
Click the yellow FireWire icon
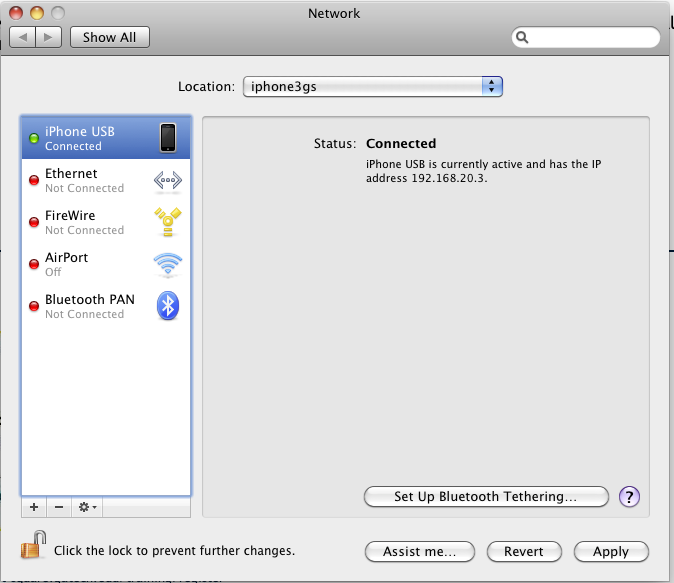point(168,222)
